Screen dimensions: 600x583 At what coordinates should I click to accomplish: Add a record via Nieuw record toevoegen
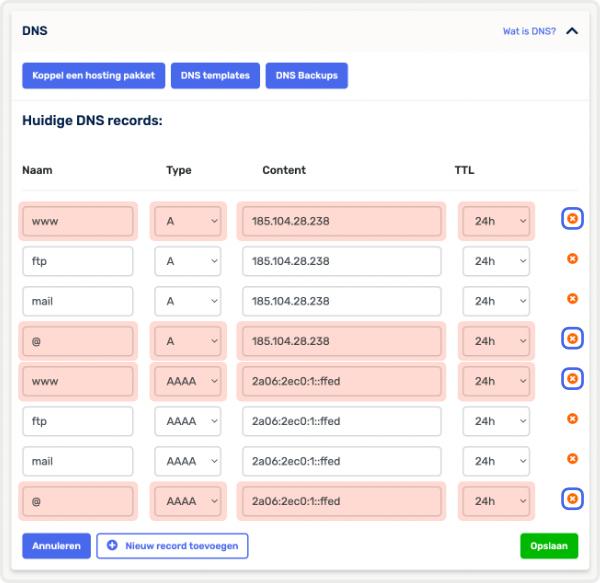[x=172, y=546]
